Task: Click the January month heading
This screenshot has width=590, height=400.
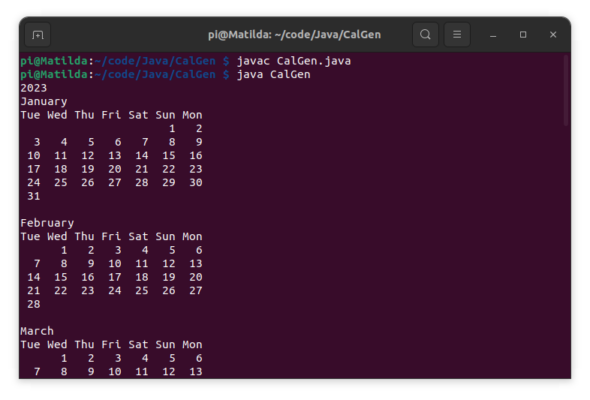Action: click(44, 102)
